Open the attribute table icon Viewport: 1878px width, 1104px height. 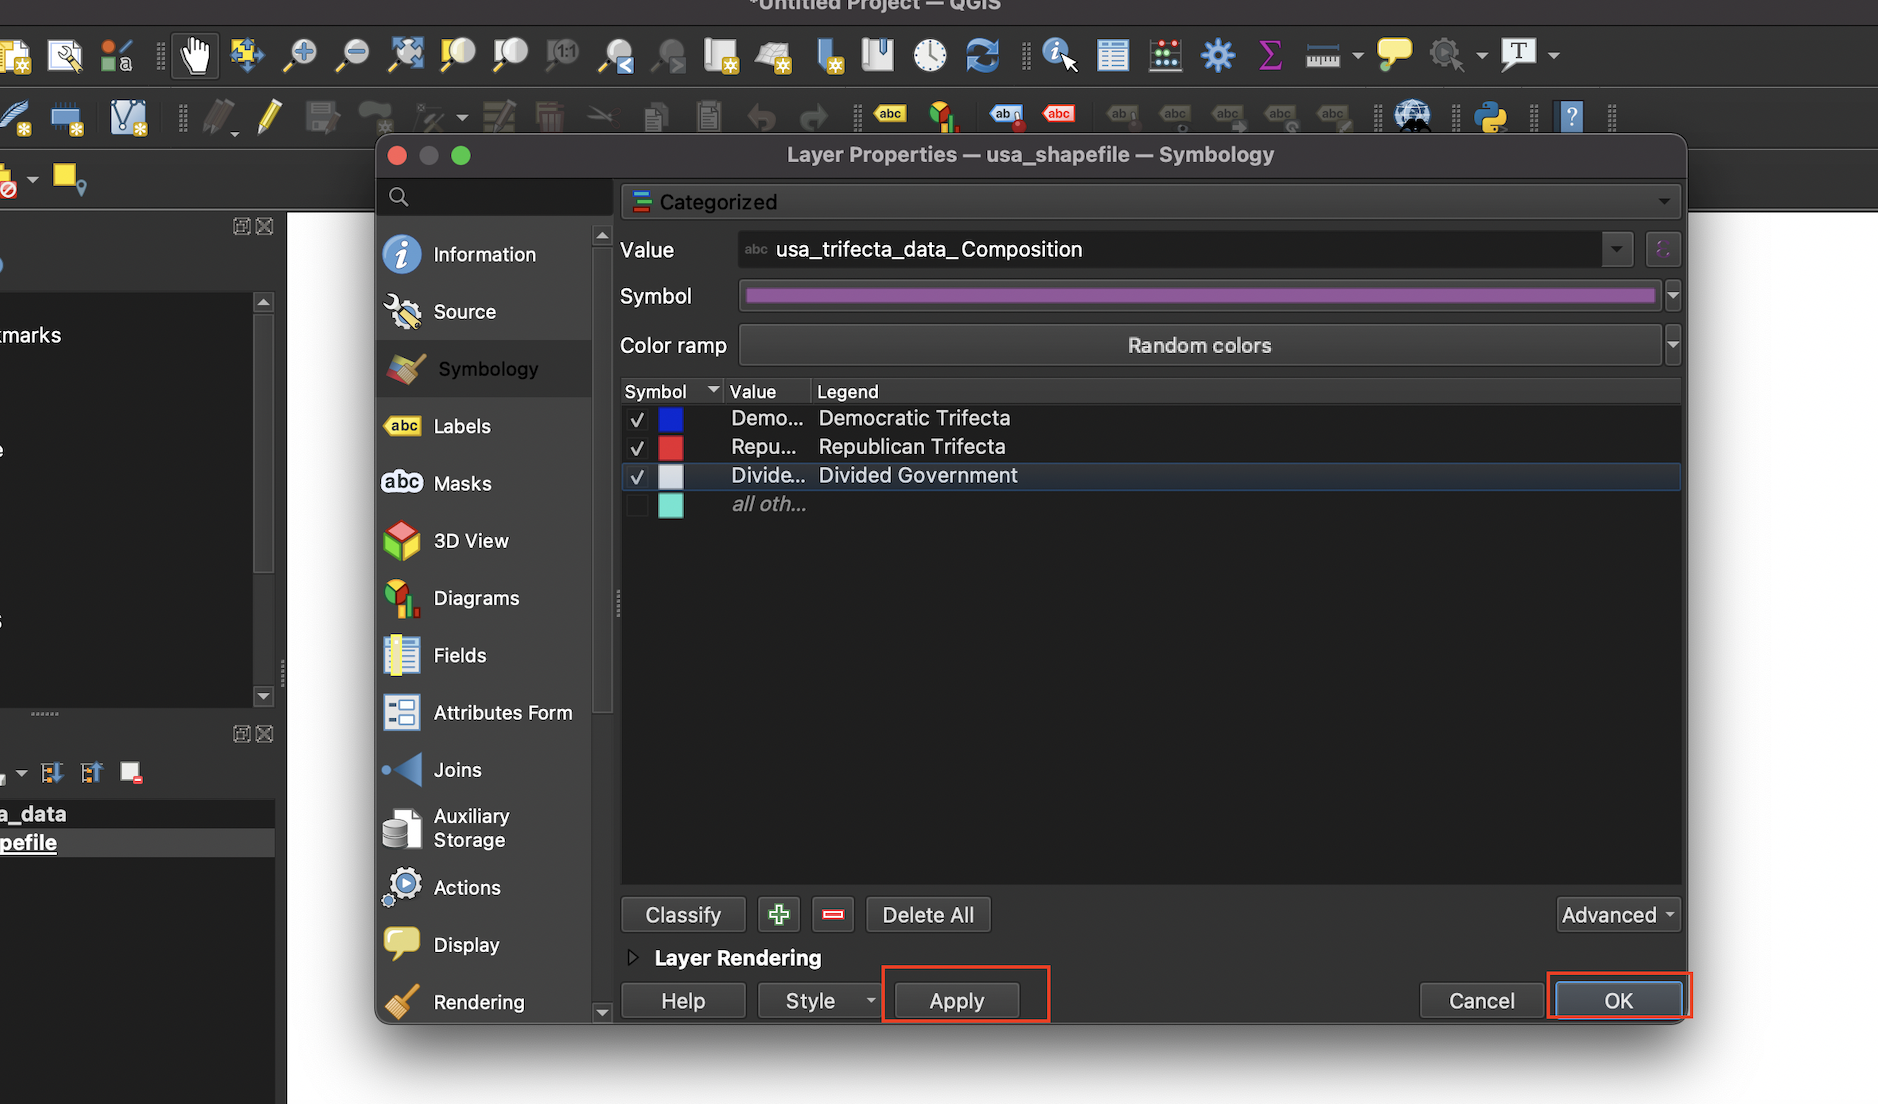pos(1112,55)
